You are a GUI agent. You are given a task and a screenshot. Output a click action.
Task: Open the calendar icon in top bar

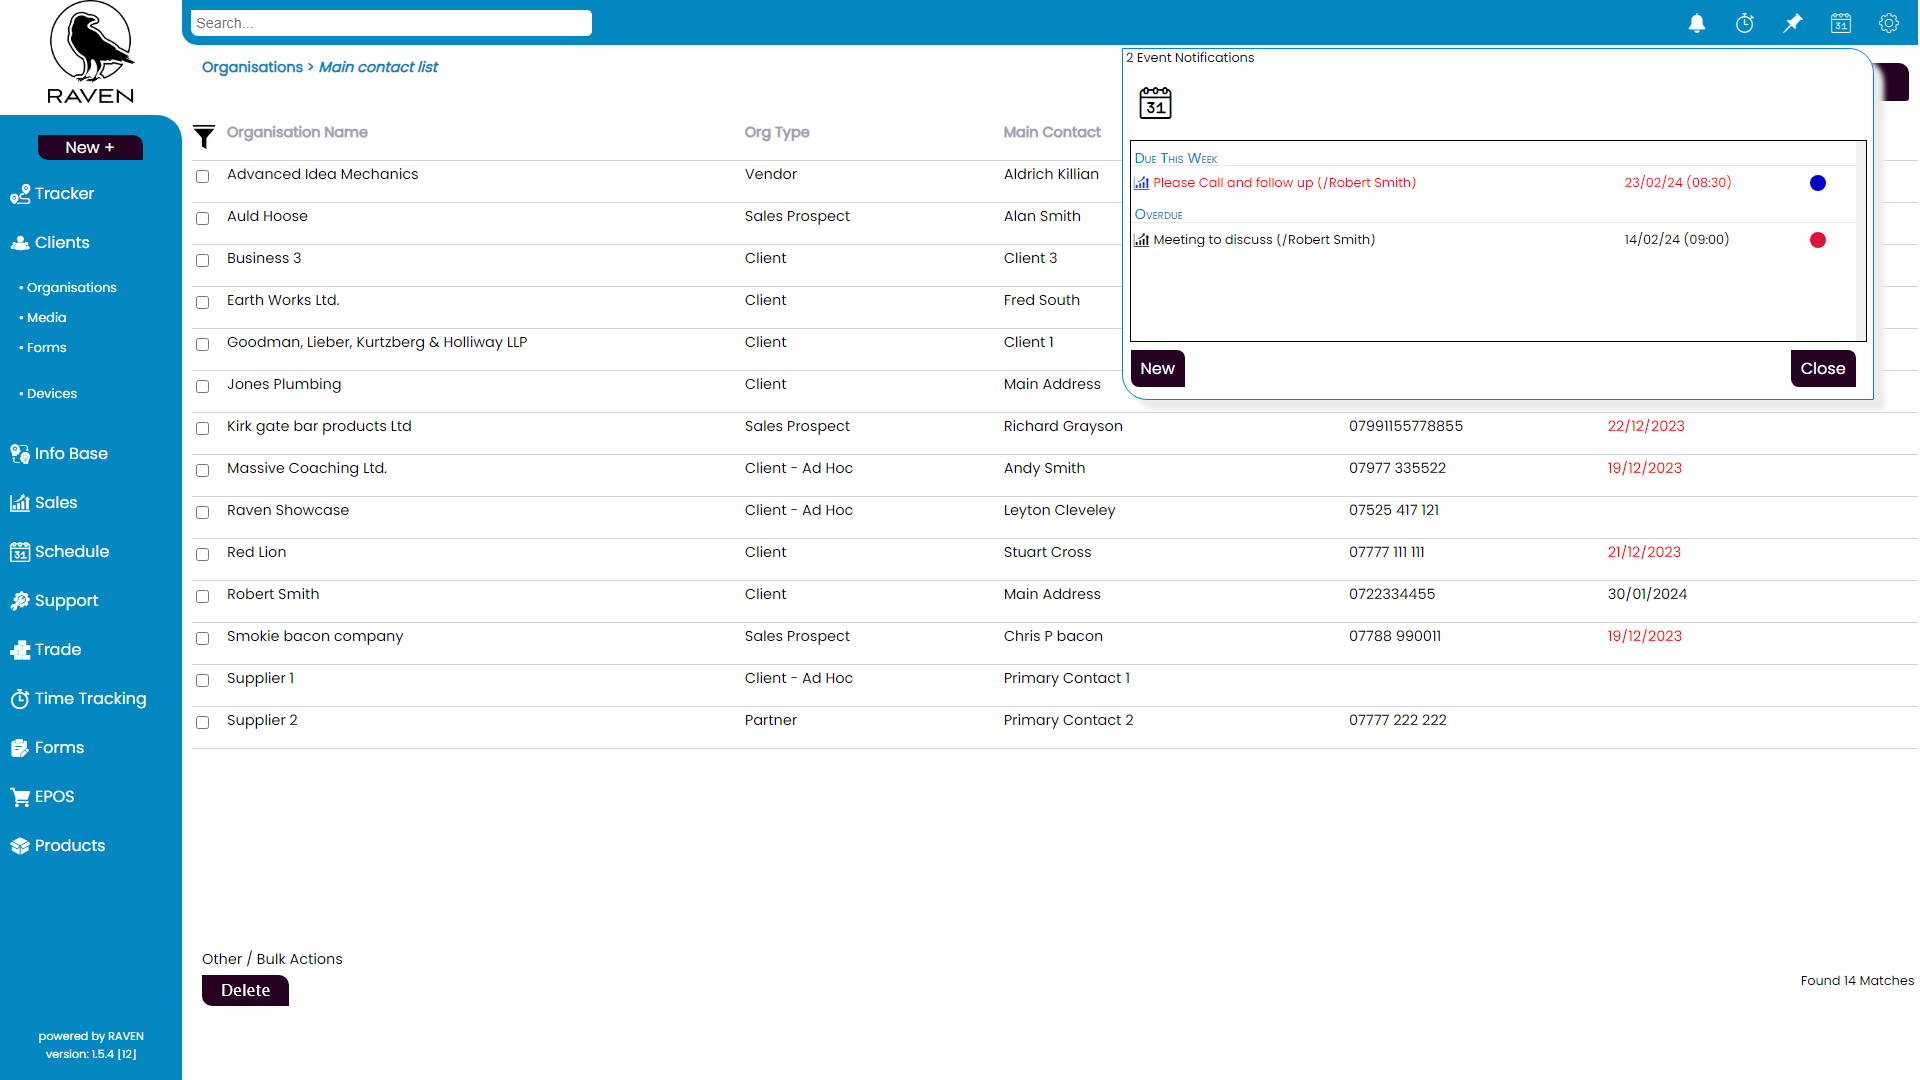tap(1841, 23)
